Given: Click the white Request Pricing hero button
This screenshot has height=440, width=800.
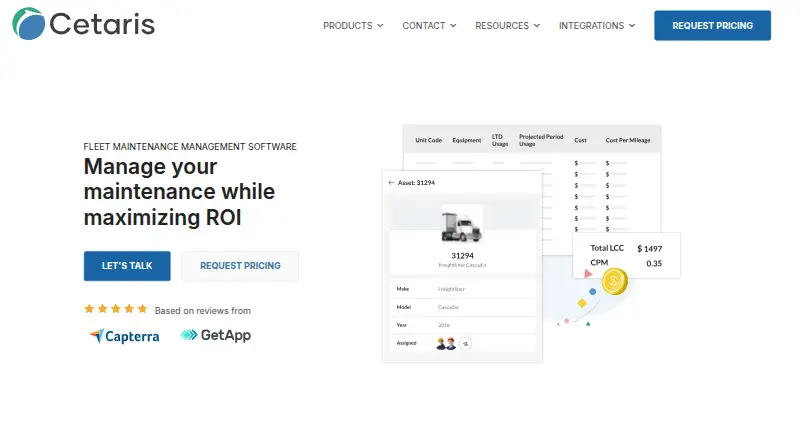Looking at the screenshot, I should 240,266.
